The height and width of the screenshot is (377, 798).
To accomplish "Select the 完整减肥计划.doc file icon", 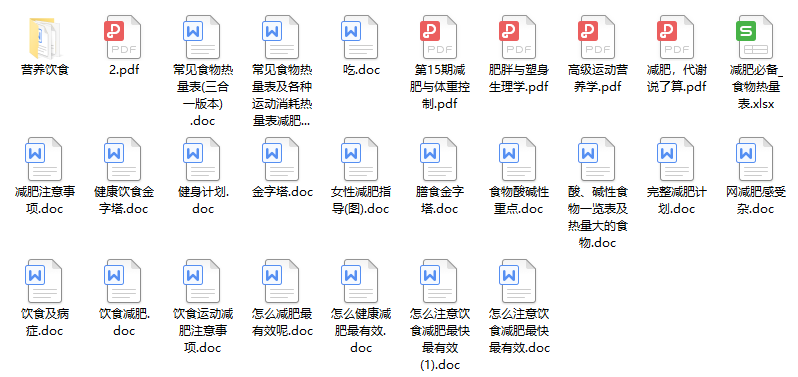I will [x=676, y=159].
